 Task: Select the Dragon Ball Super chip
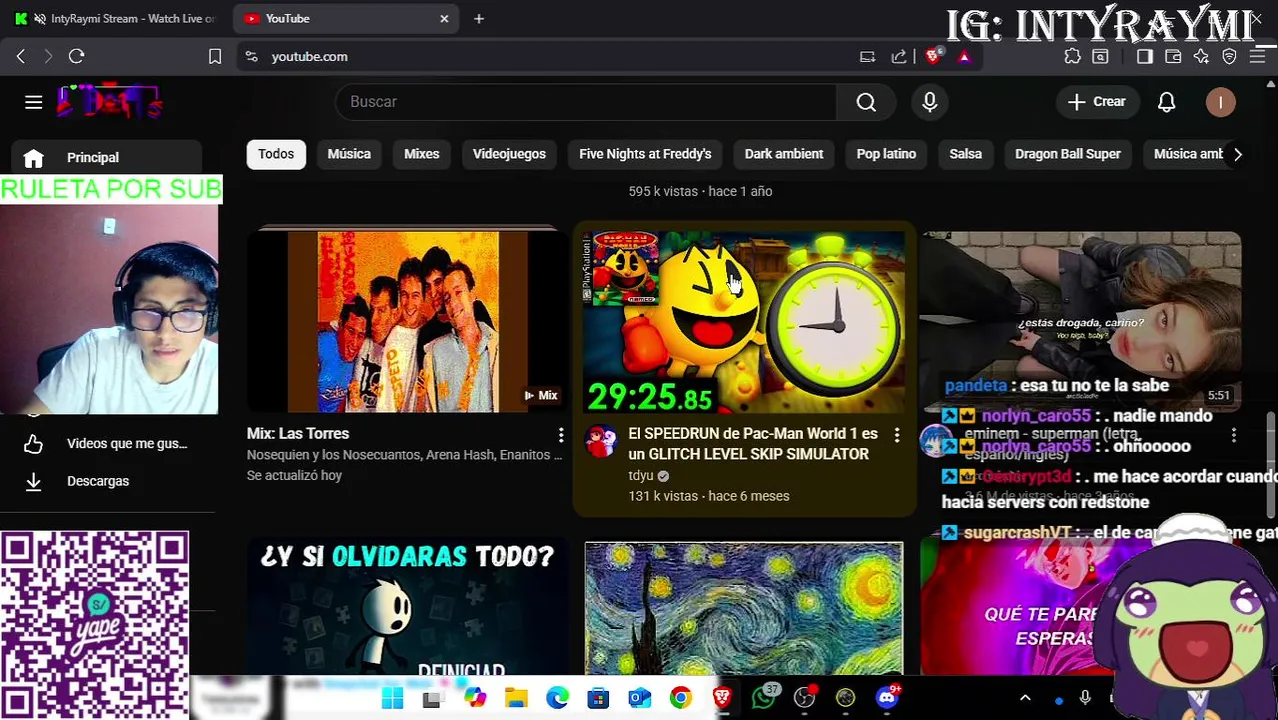point(1067,154)
